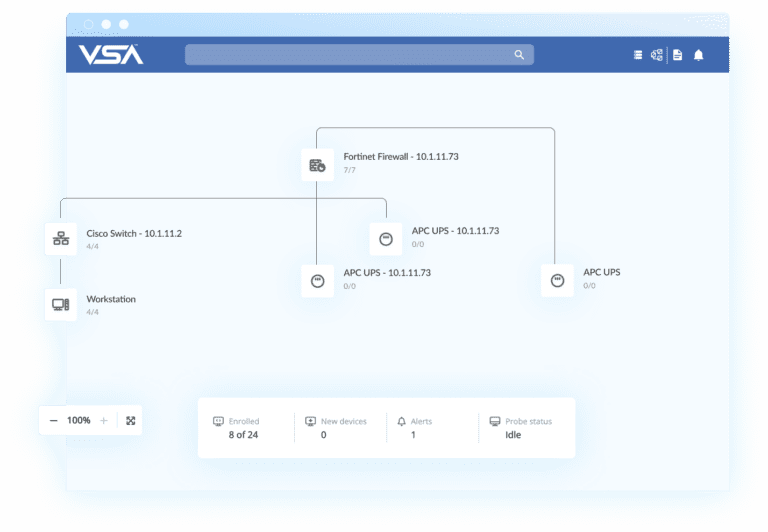Click the Fortinet Firewall - 10.1.11.73 label
The width and height of the screenshot is (768, 532).
coord(401,157)
